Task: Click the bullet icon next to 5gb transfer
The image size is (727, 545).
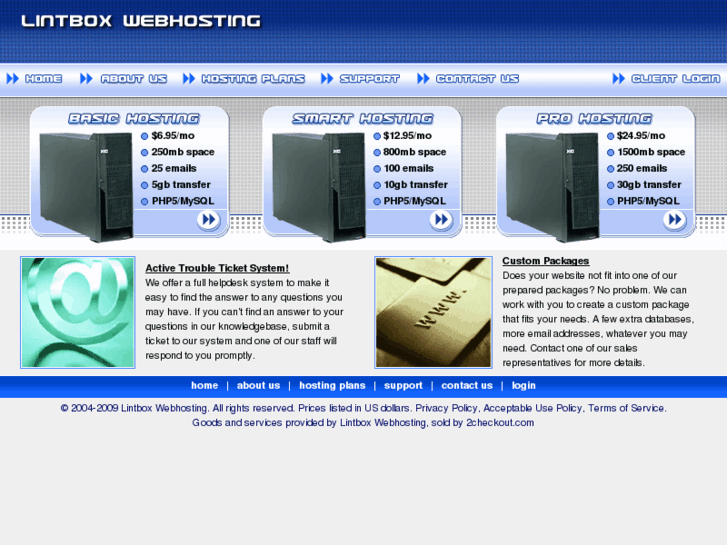Action: (x=144, y=185)
